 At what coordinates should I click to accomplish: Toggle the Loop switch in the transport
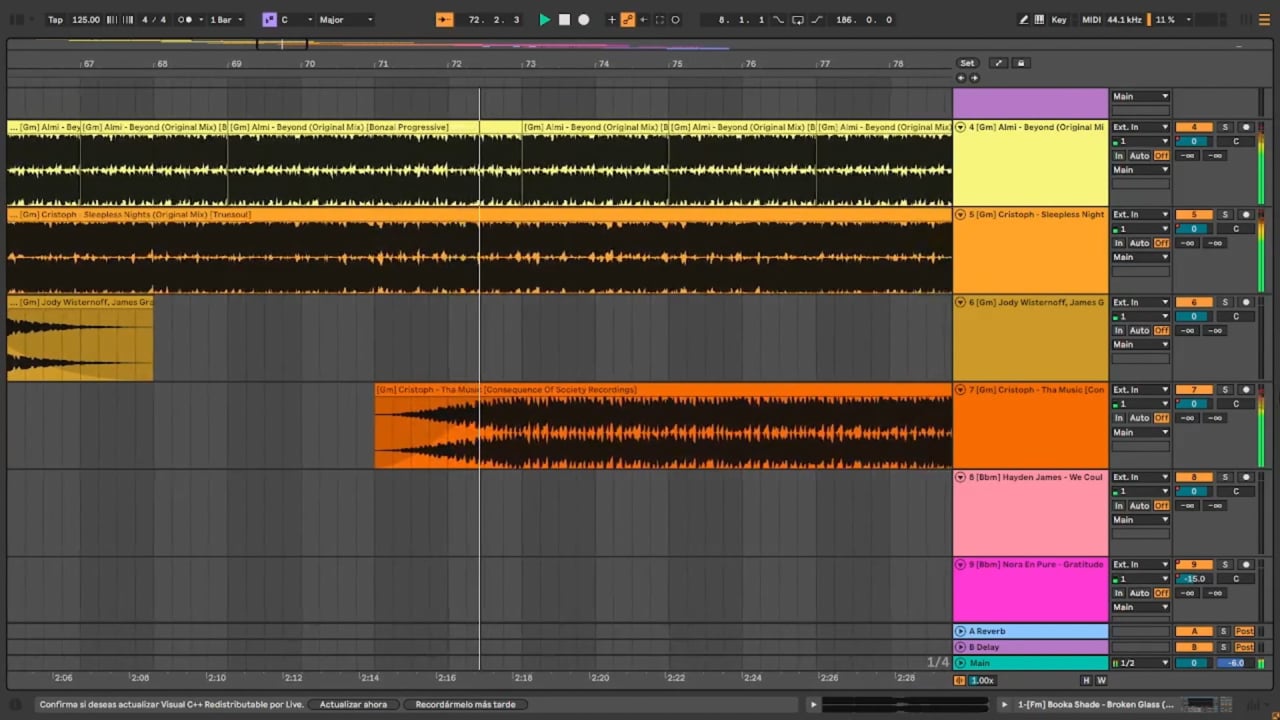click(x=797, y=19)
